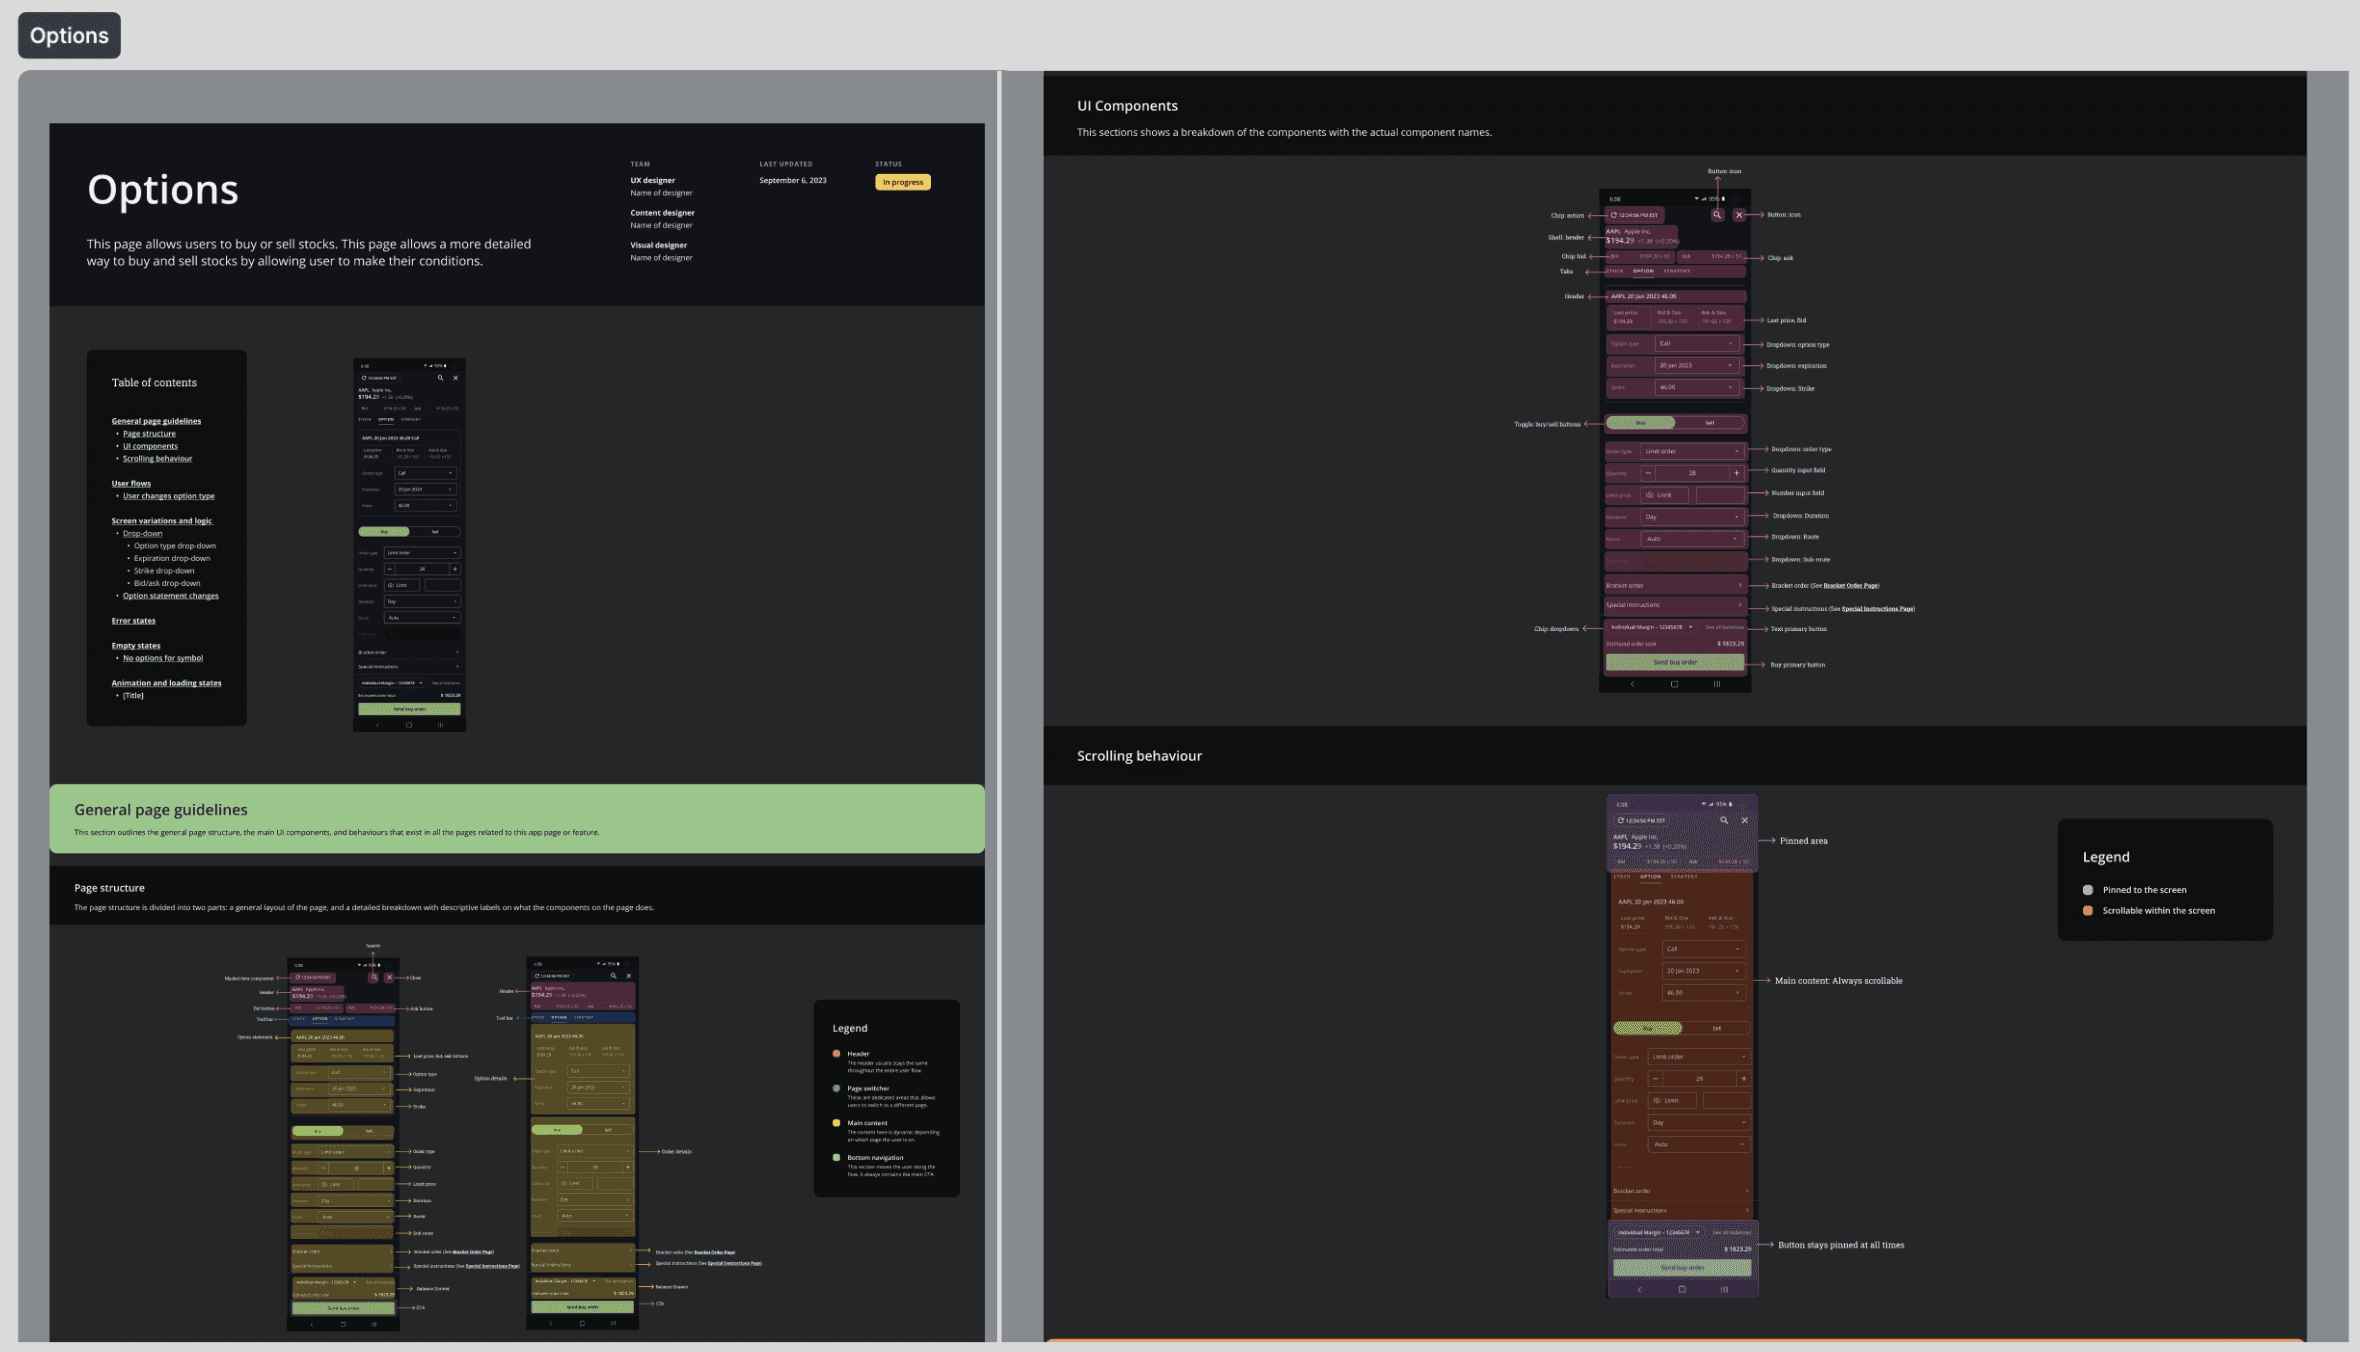The height and width of the screenshot is (1352, 2360).
Task: Click 'Error states' link in Table of contents
Action: (133, 621)
